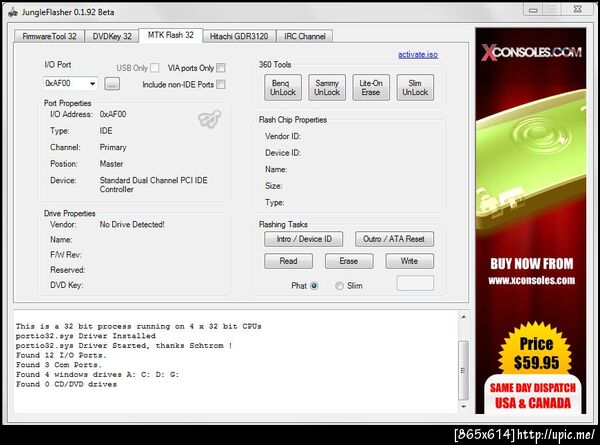The width and height of the screenshot is (600, 445).
Task: Click the 'No Drive Detected!' vendor text
Action: click(132, 225)
